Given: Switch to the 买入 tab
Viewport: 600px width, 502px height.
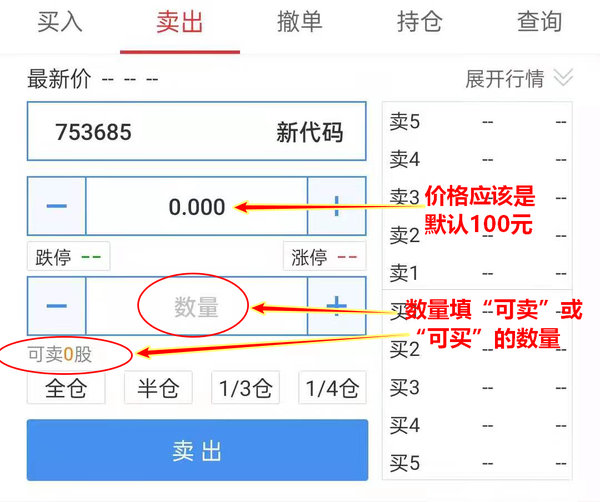Looking at the screenshot, I should click(x=60, y=22).
